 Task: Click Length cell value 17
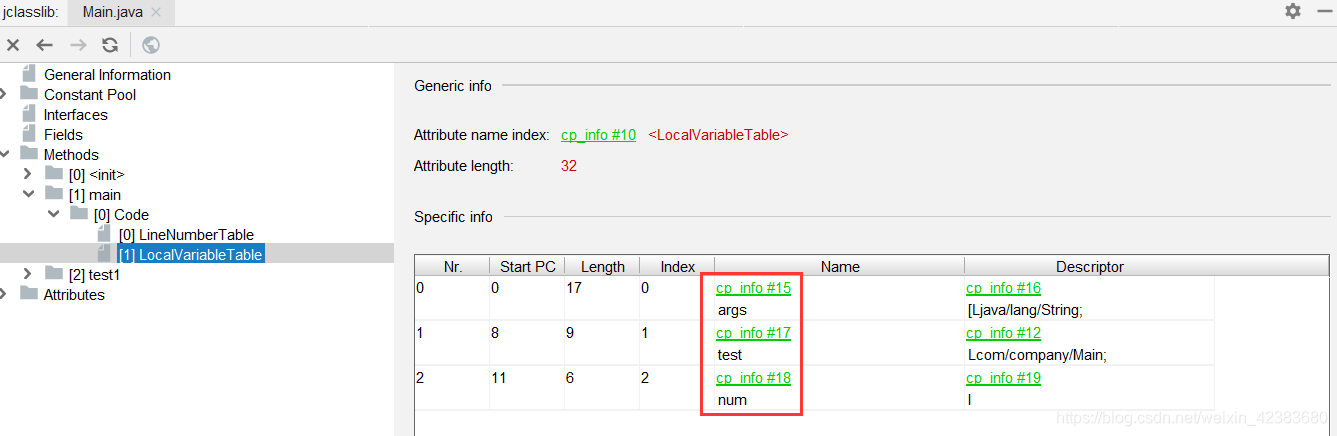573,288
